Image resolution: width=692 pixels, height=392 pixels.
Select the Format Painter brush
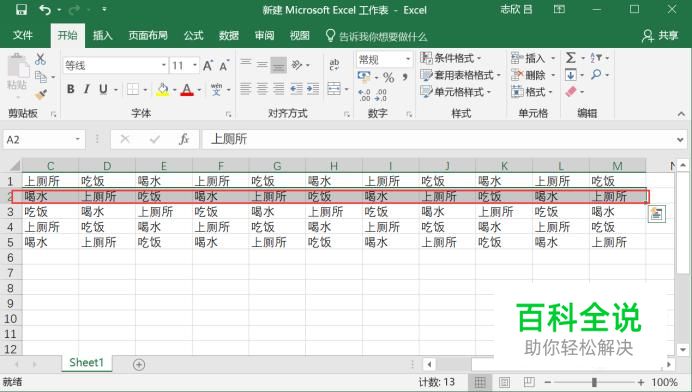coord(41,94)
